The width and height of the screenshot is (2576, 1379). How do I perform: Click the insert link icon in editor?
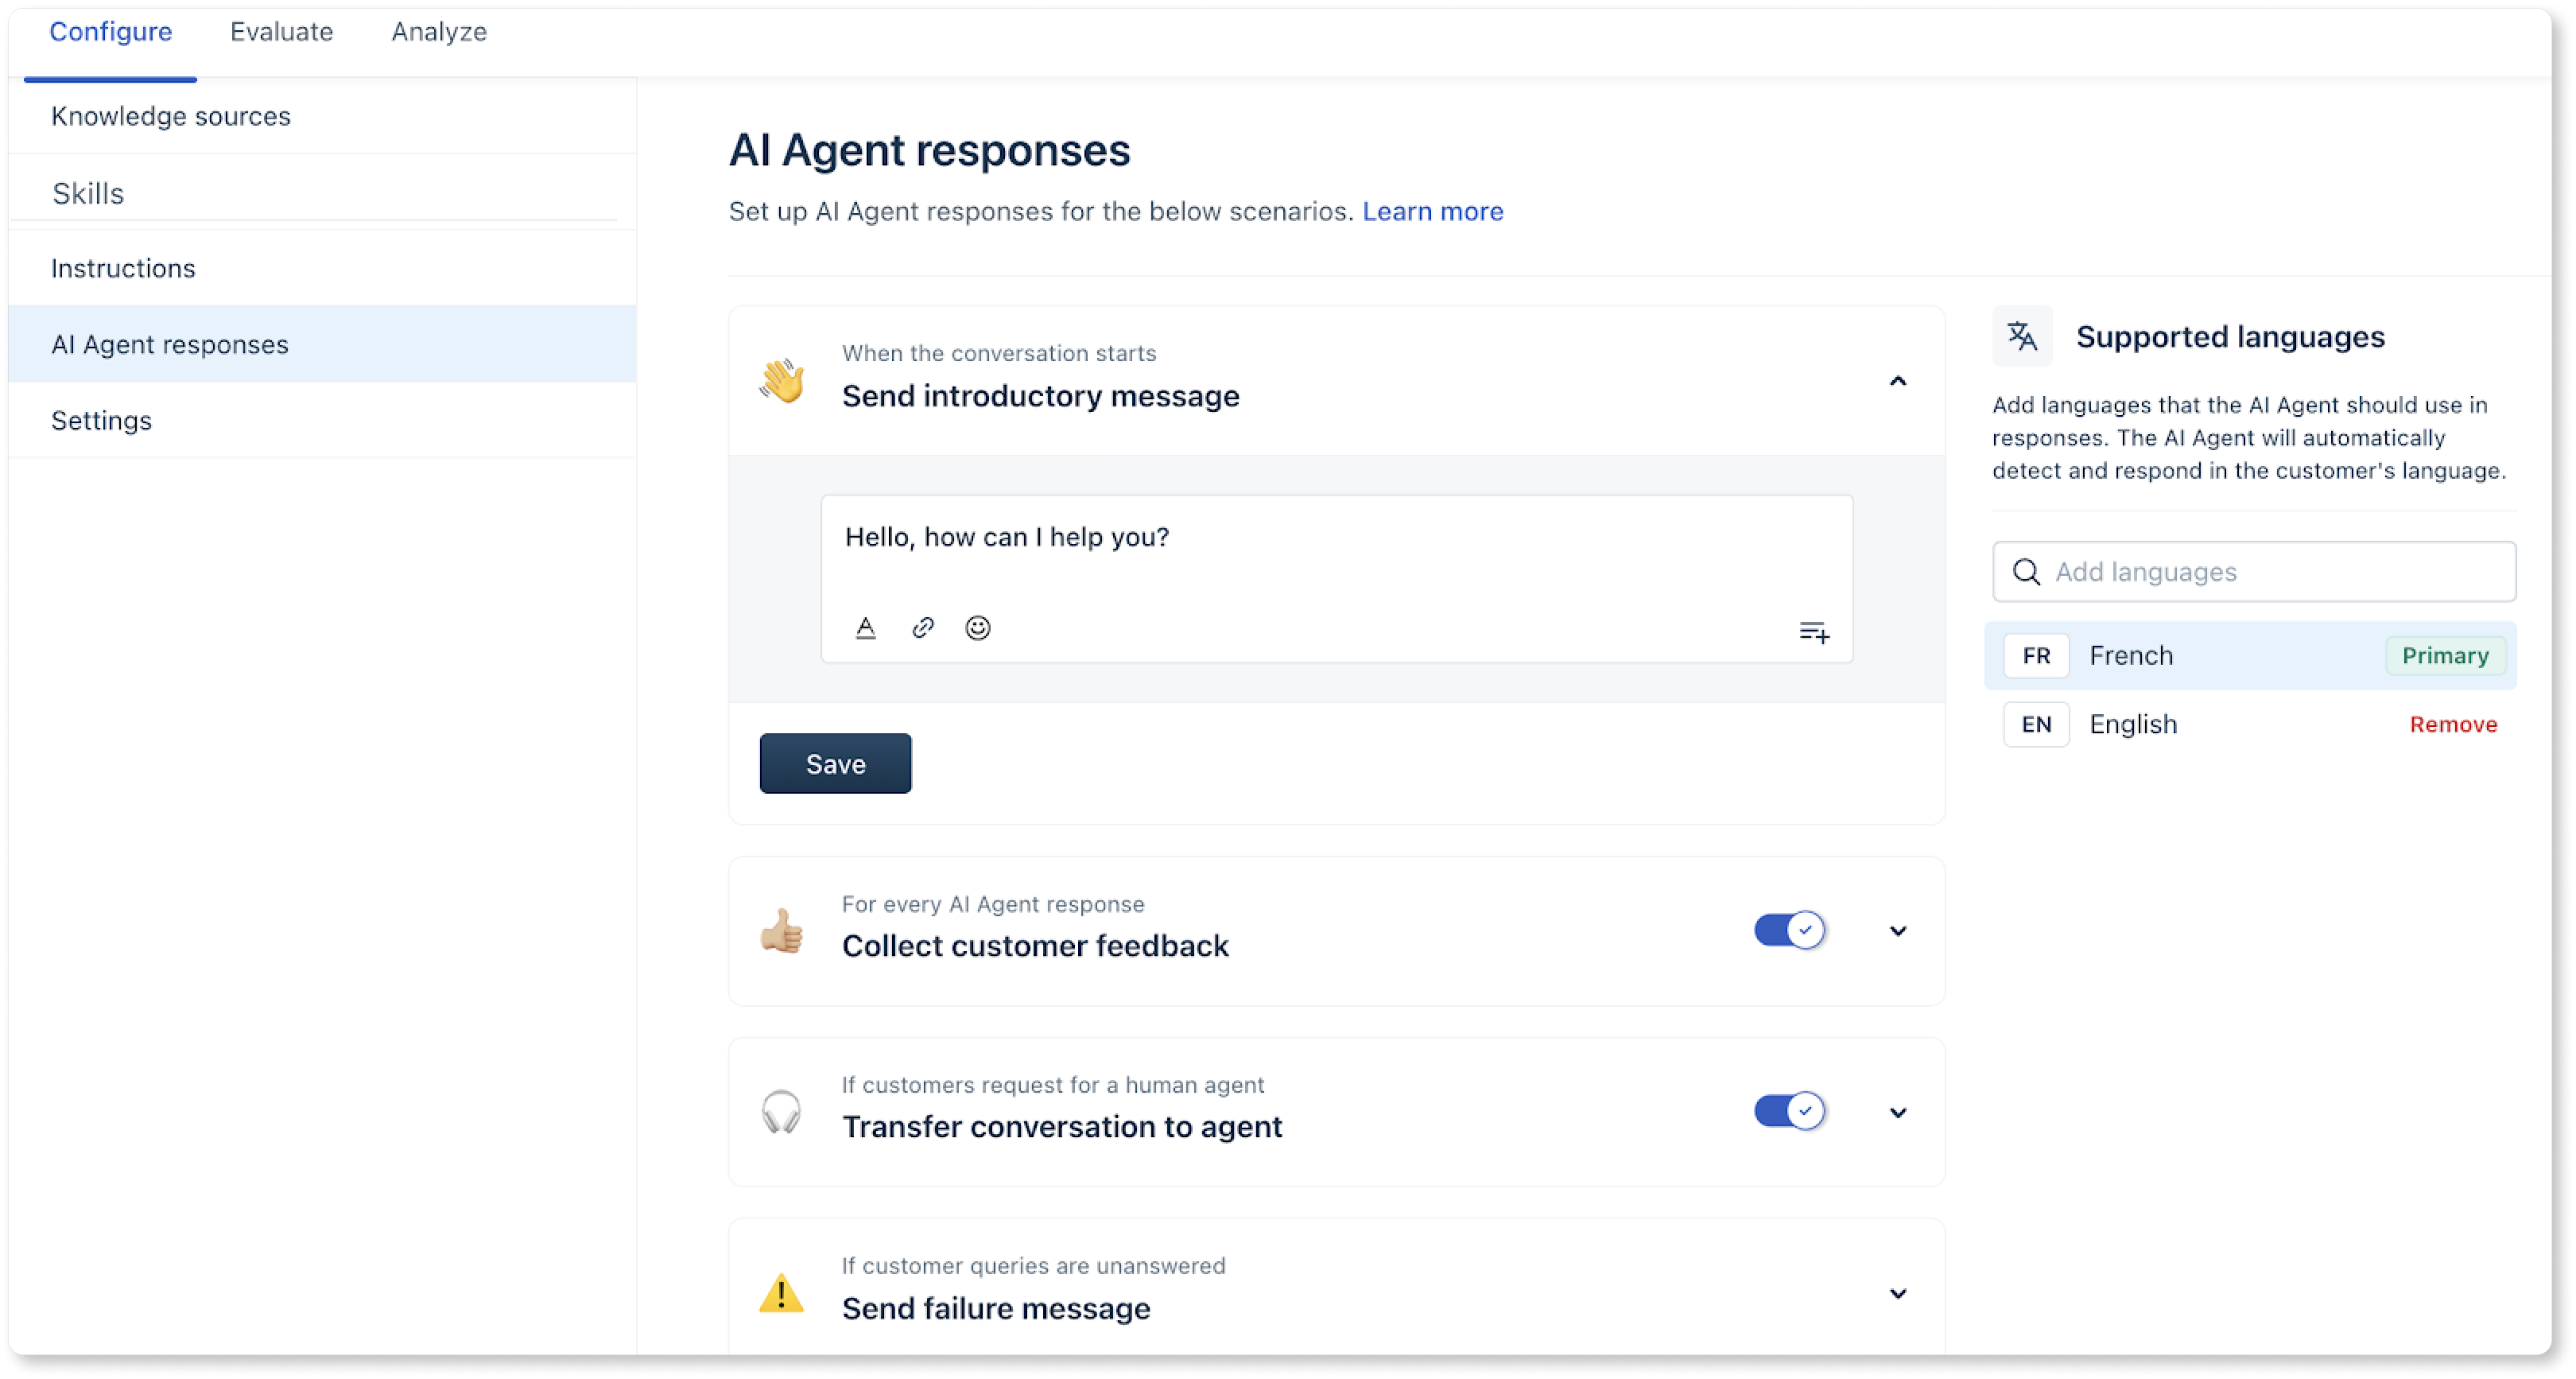pyautogui.click(x=923, y=628)
